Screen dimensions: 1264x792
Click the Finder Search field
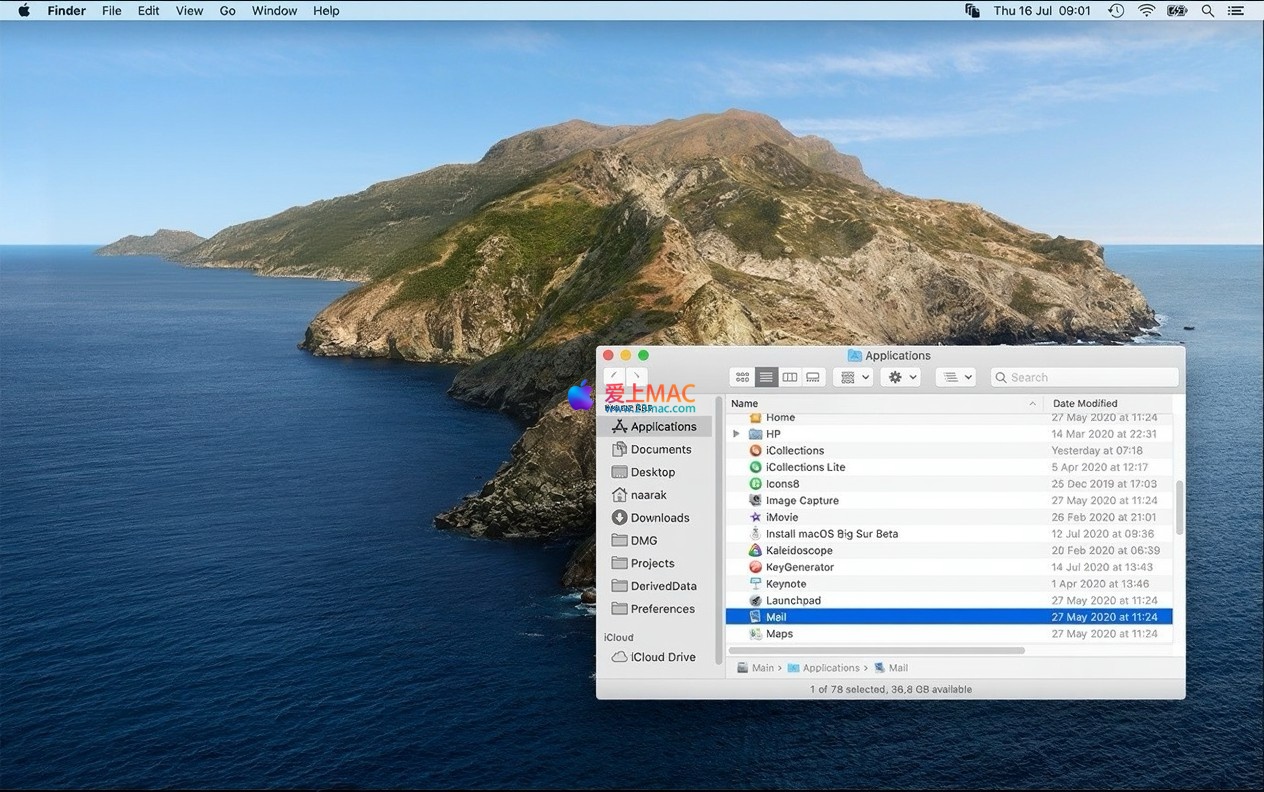[1090, 377]
